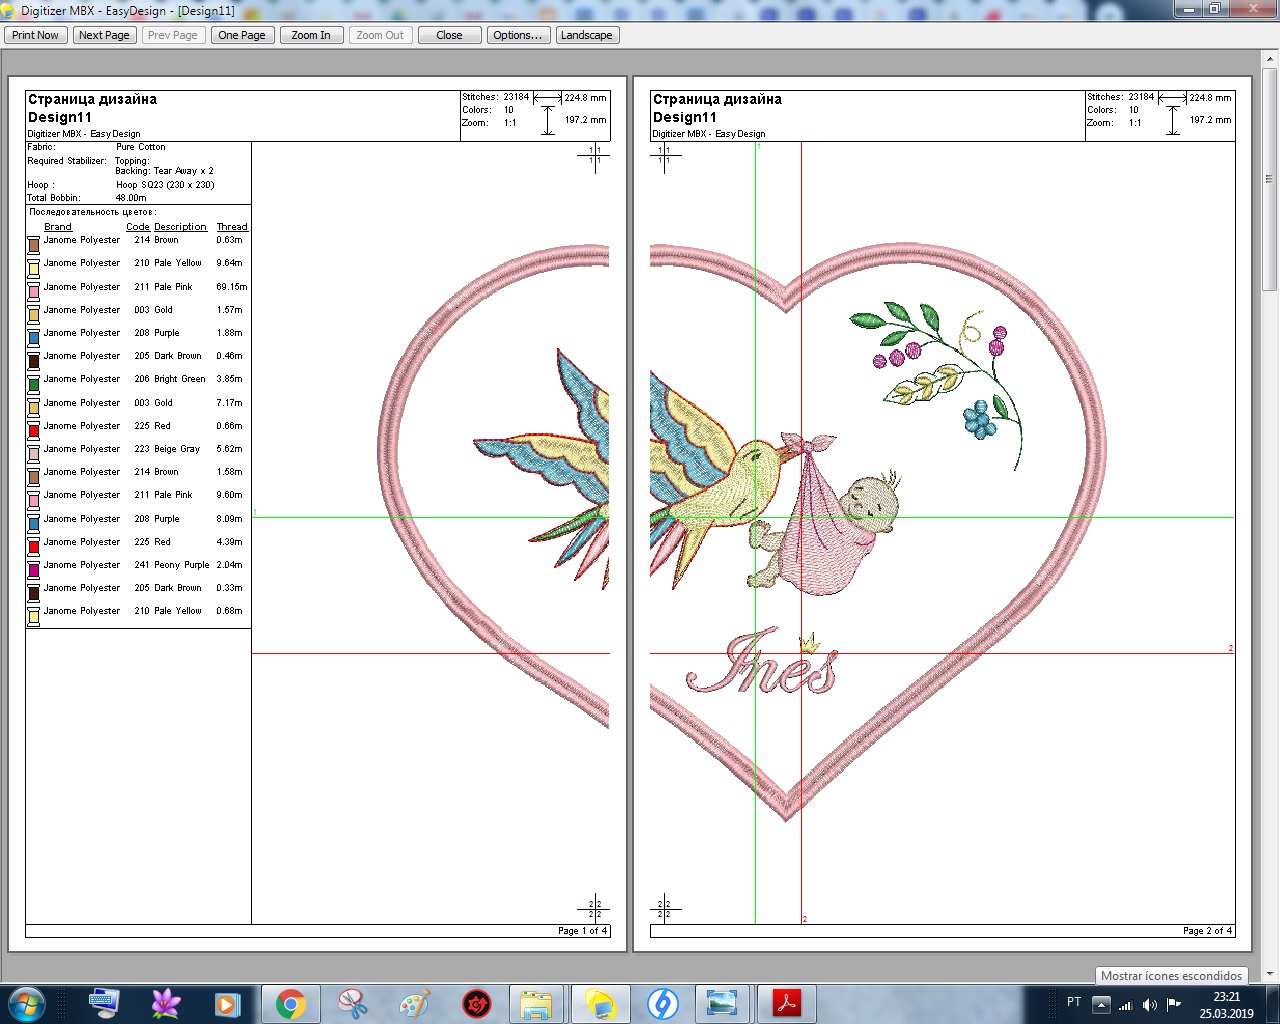Go to Next Page in preview
1280x1024 pixels.
click(104, 35)
